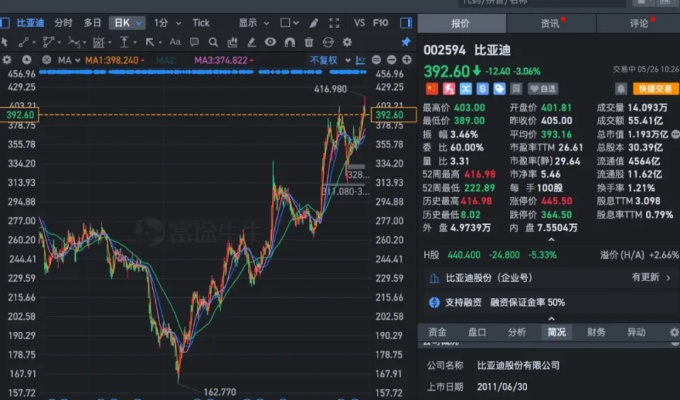Click the orange MA1 indicator label

(109, 61)
